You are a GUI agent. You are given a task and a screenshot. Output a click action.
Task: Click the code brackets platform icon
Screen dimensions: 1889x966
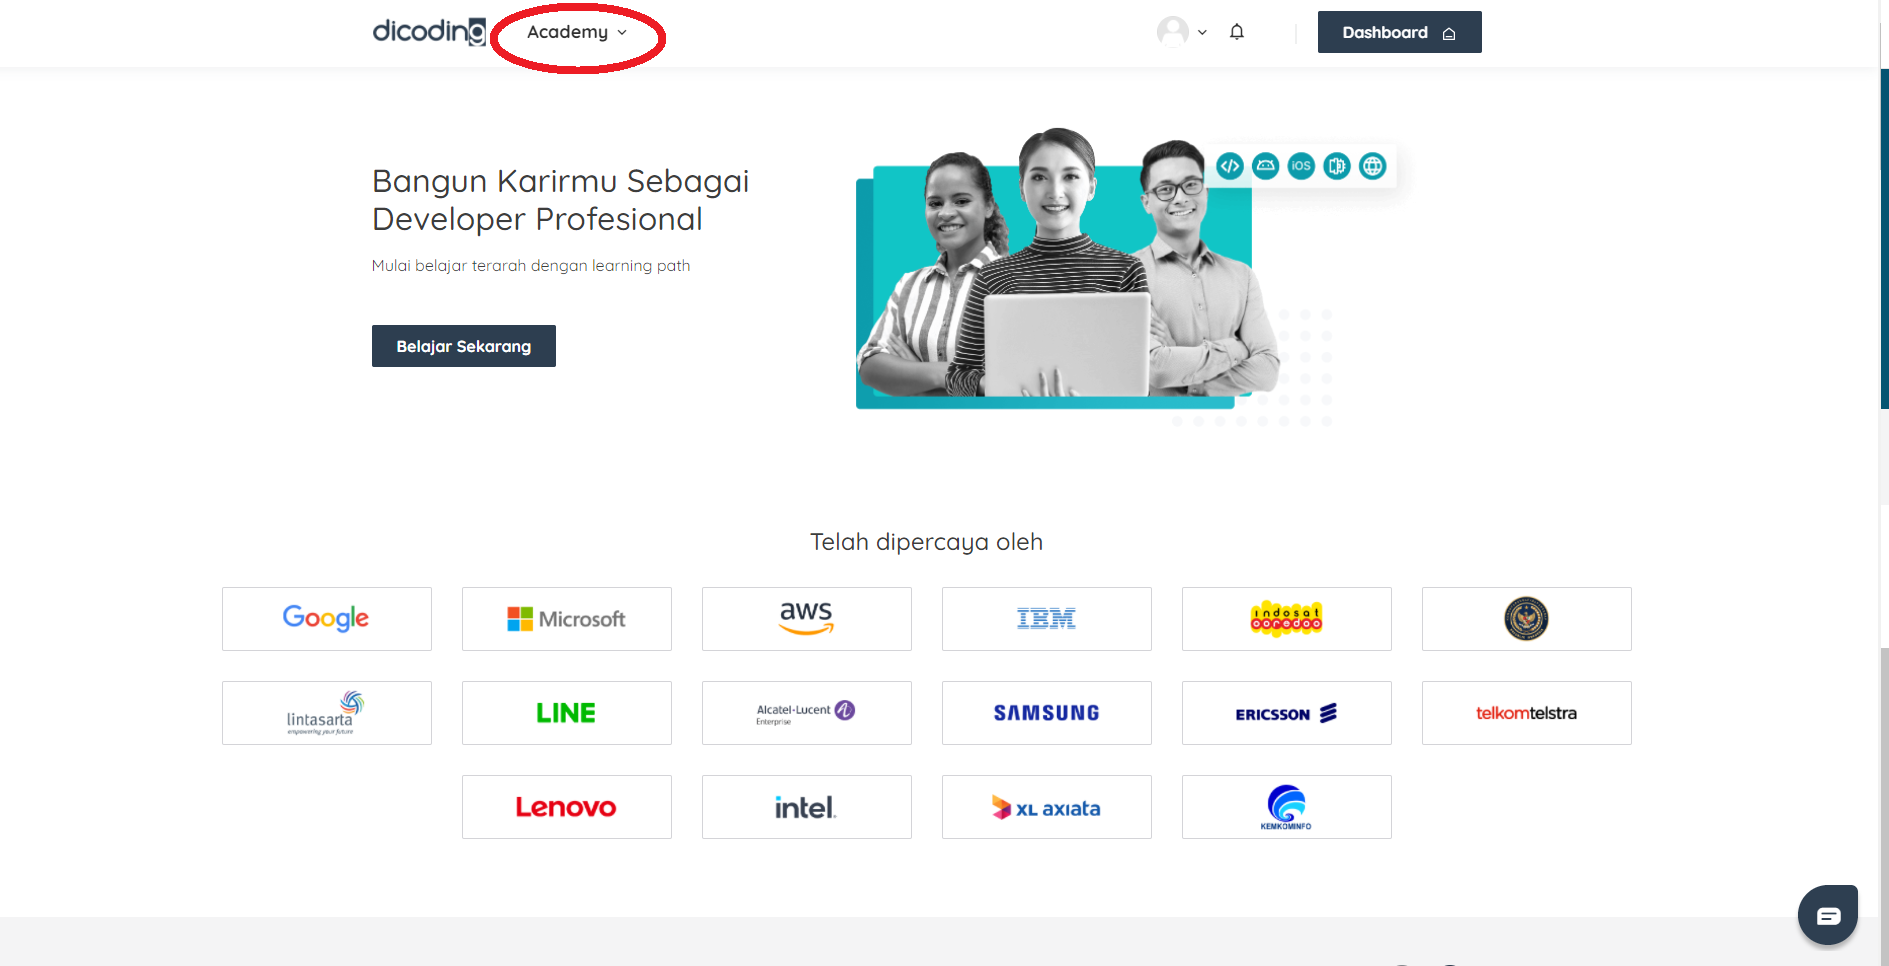[x=1230, y=166]
